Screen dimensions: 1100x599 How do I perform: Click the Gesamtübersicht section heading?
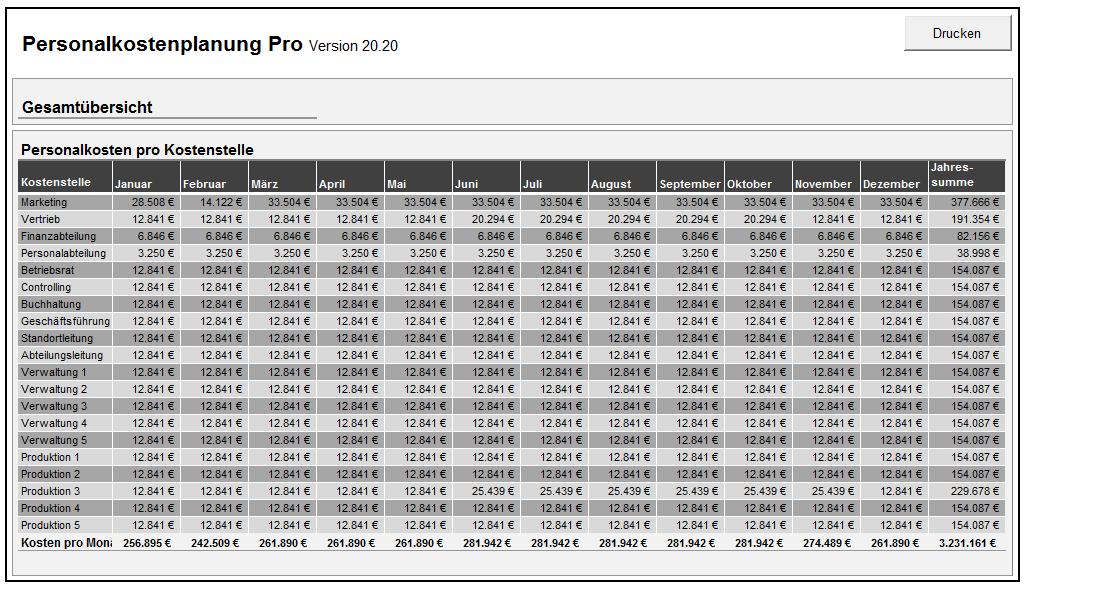[x=87, y=107]
